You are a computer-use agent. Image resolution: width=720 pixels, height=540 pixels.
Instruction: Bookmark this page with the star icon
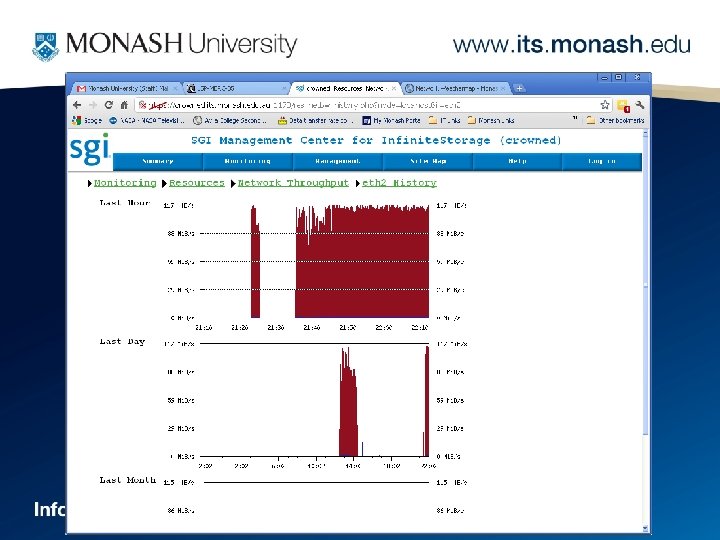click(x=605, y=105)
